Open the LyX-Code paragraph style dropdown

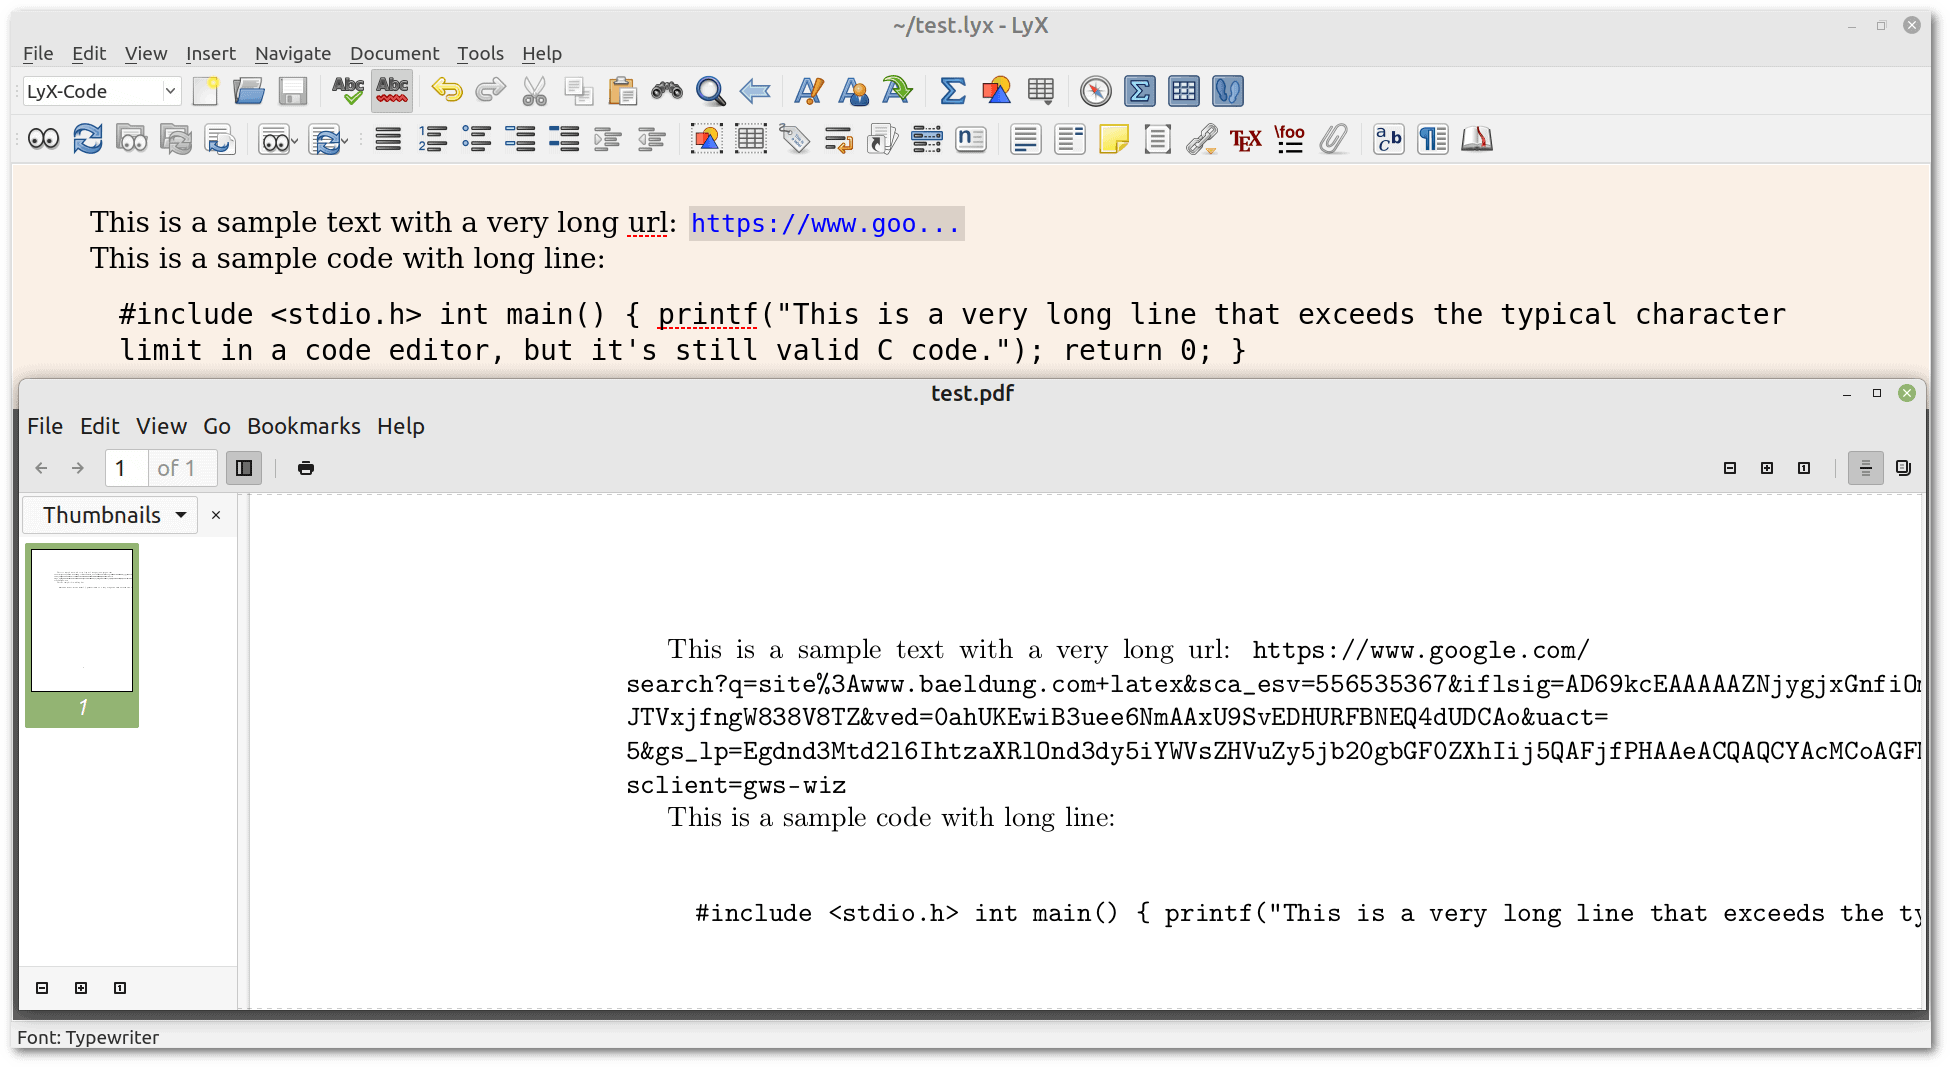pos(101,91)
